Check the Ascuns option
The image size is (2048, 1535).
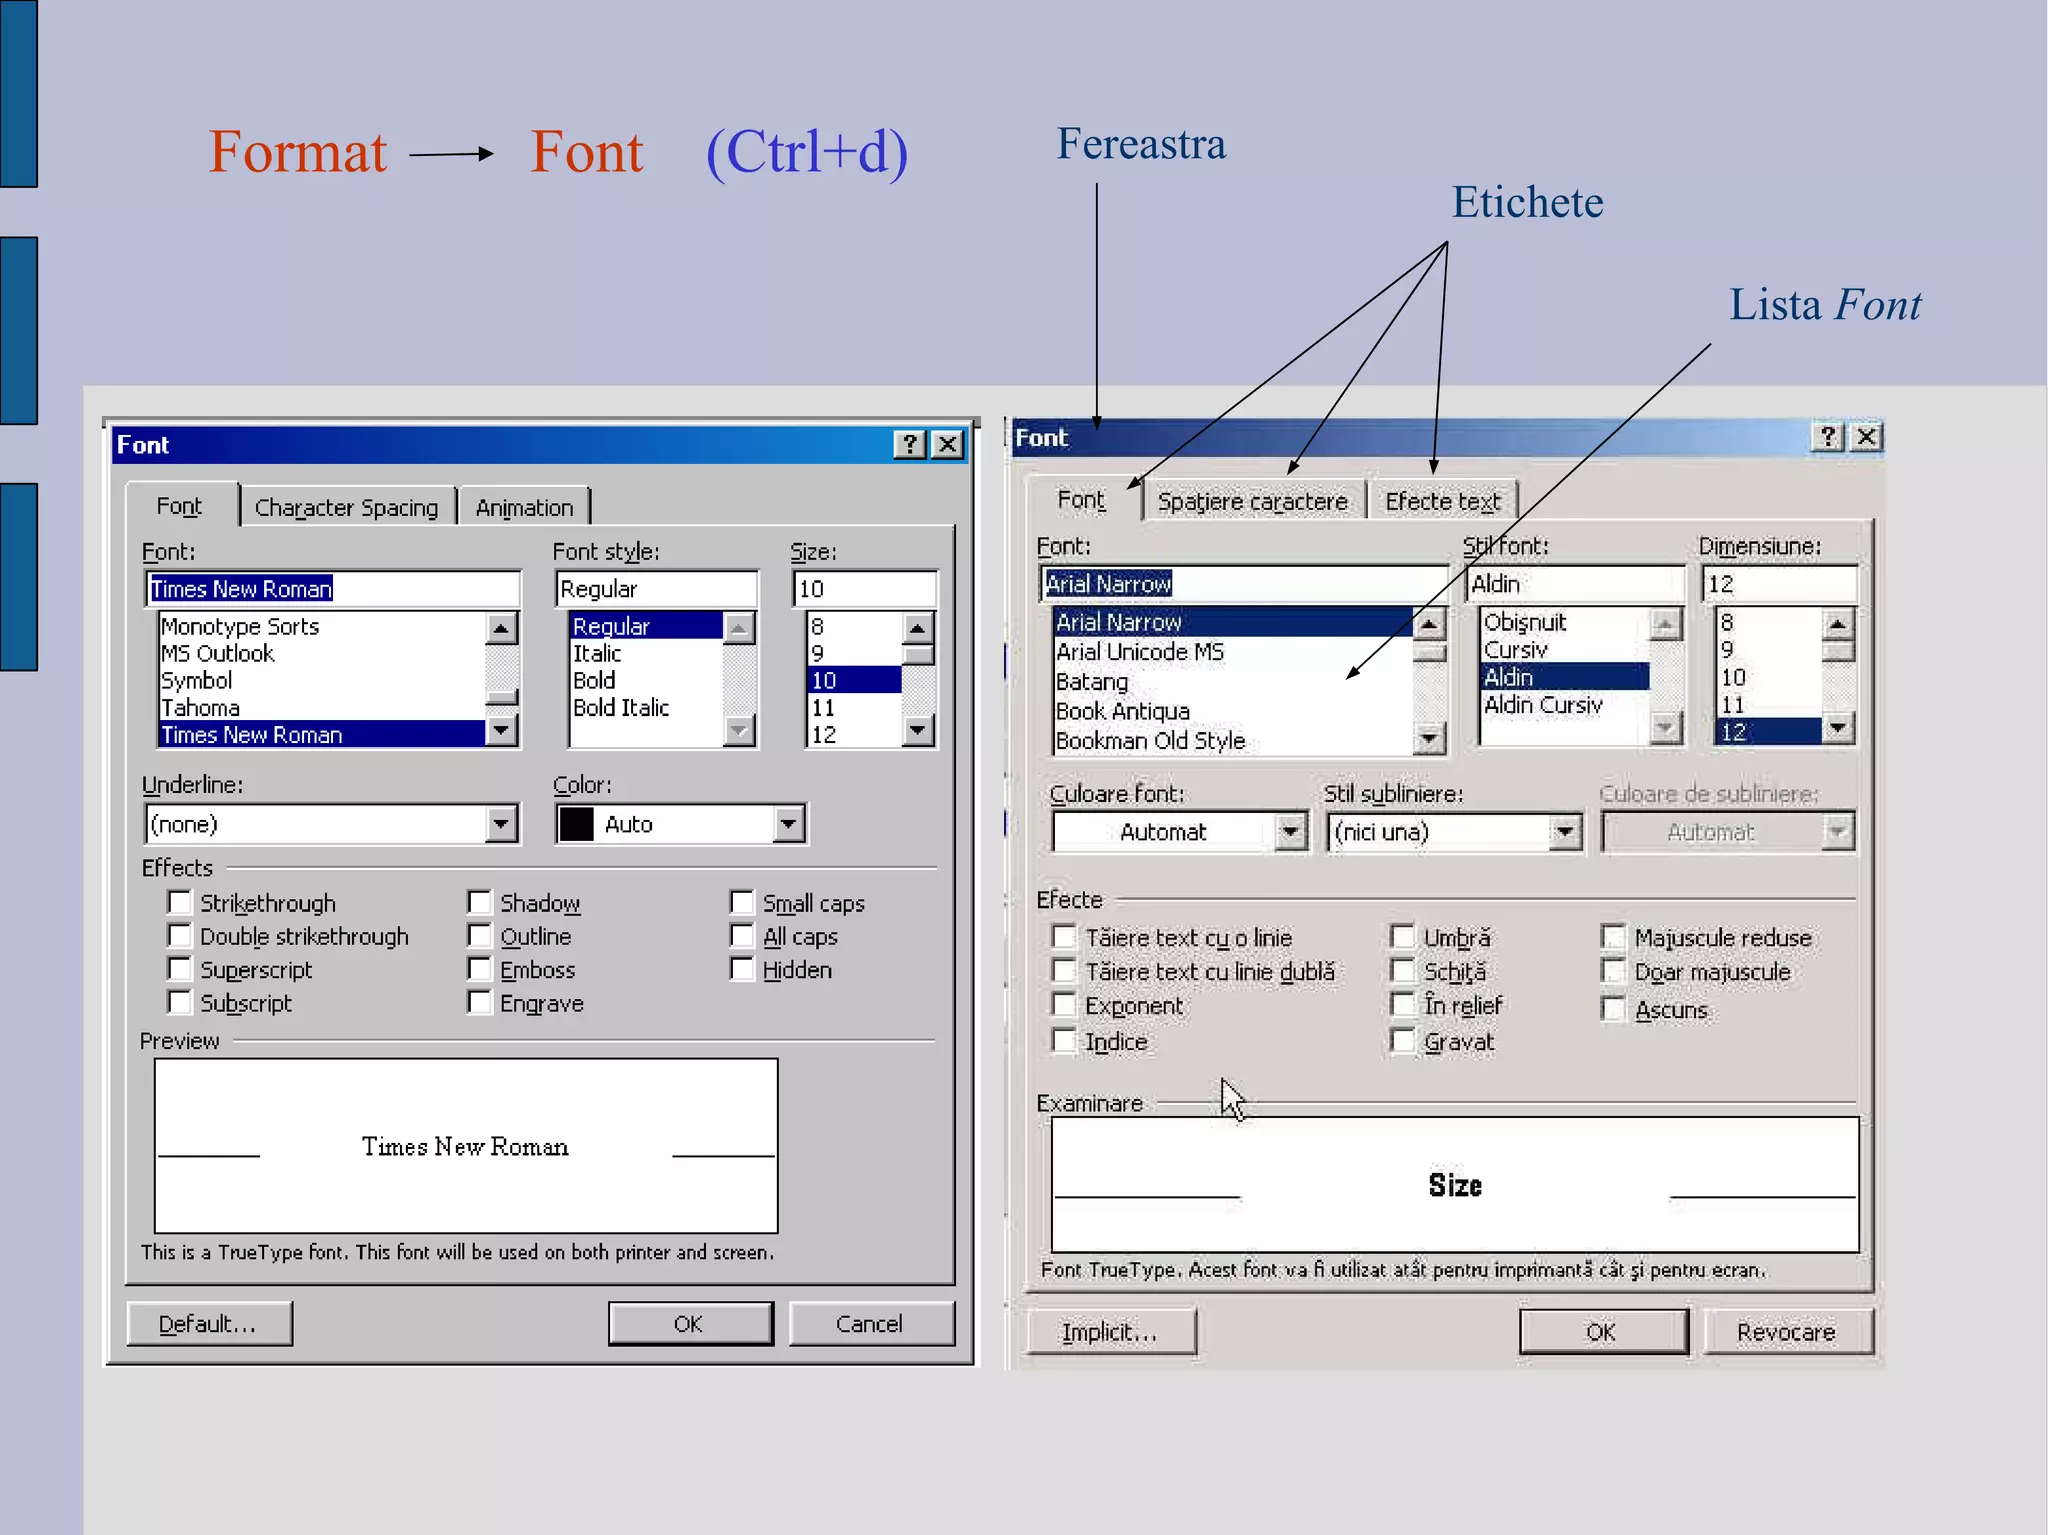pyautogui.click(x=1612, y=1008)
